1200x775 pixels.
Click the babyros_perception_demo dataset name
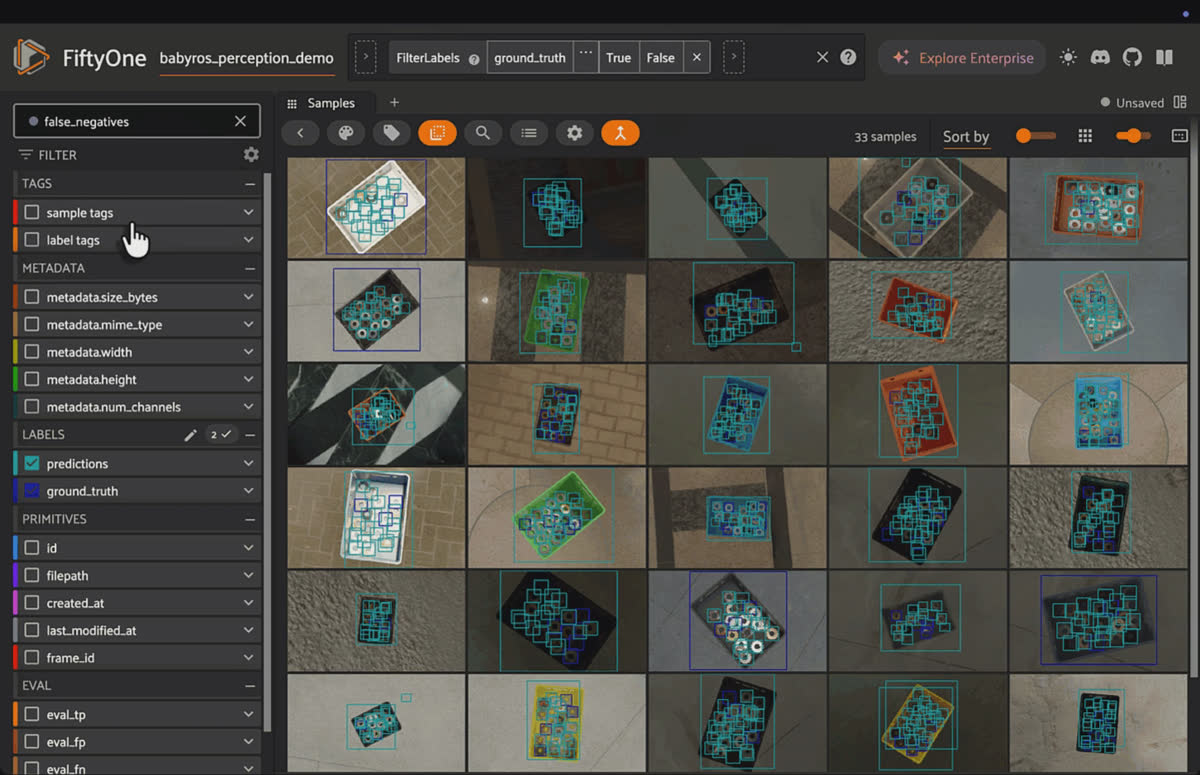[x=247, y=58]
